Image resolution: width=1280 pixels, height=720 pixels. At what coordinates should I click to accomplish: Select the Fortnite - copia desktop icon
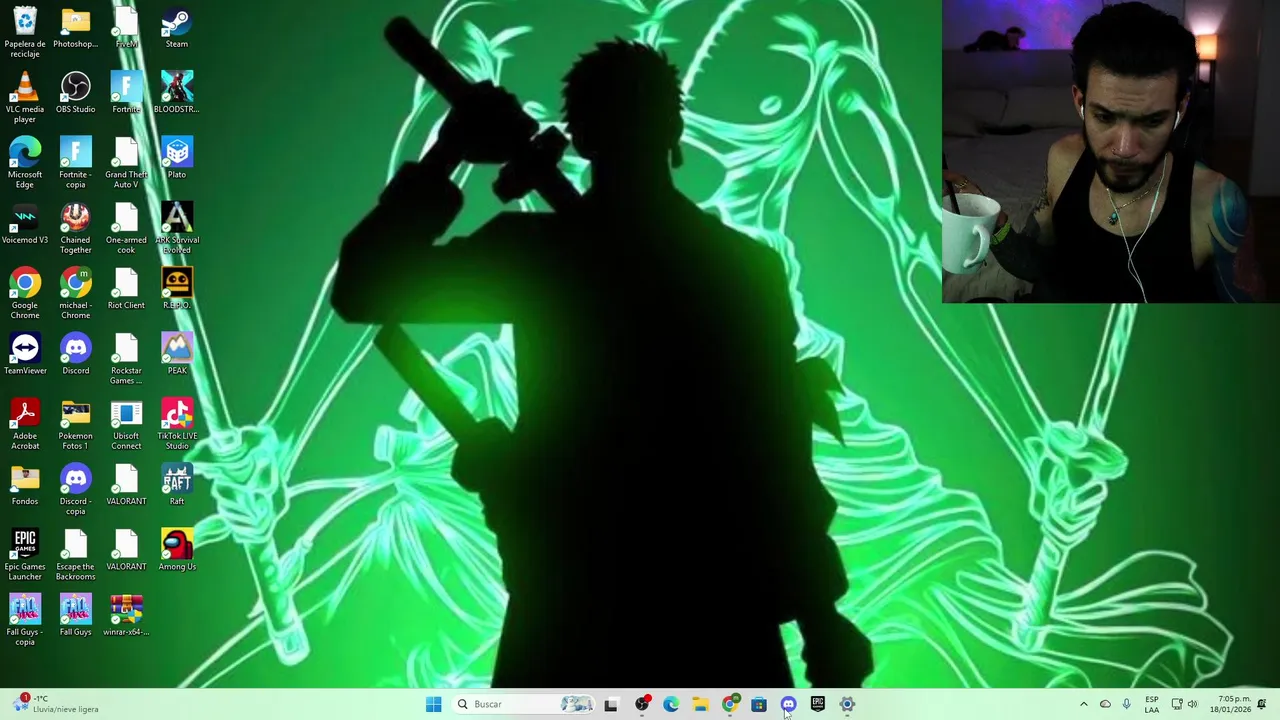pyautogui.click(x=75, y=163)
